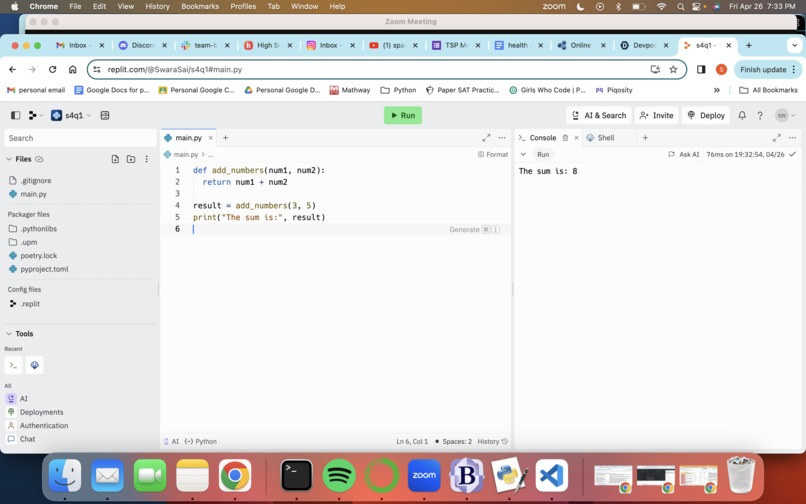Open console pane three-dot menu
Viewport: 806px width, 504px height.
point(793,138)
